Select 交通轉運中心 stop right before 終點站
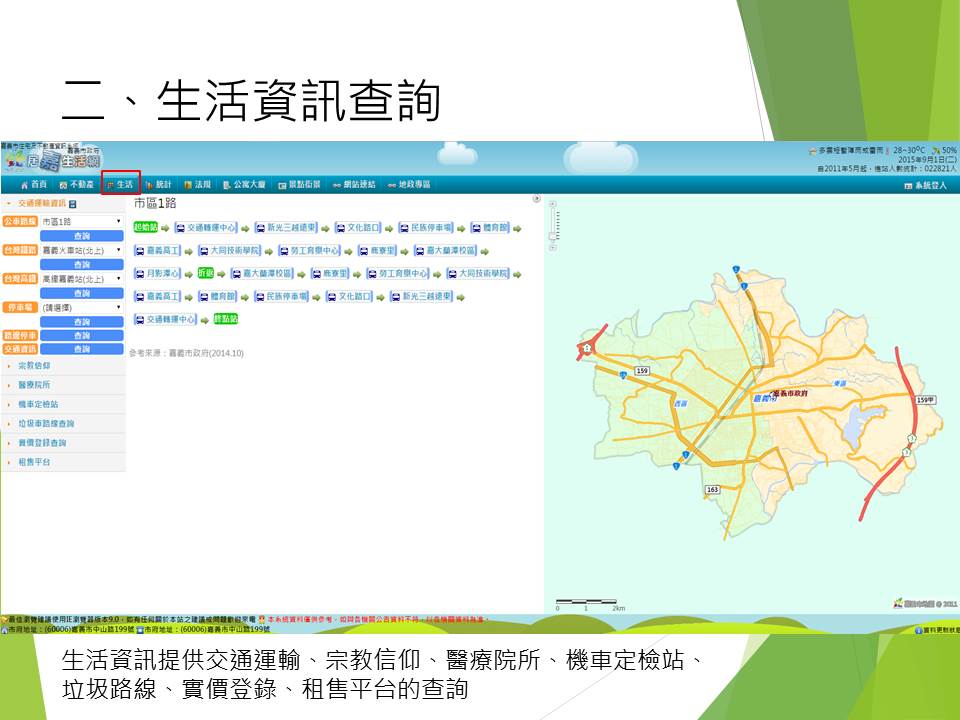This screenshot has height=720, width=960. tap(165, 320)
